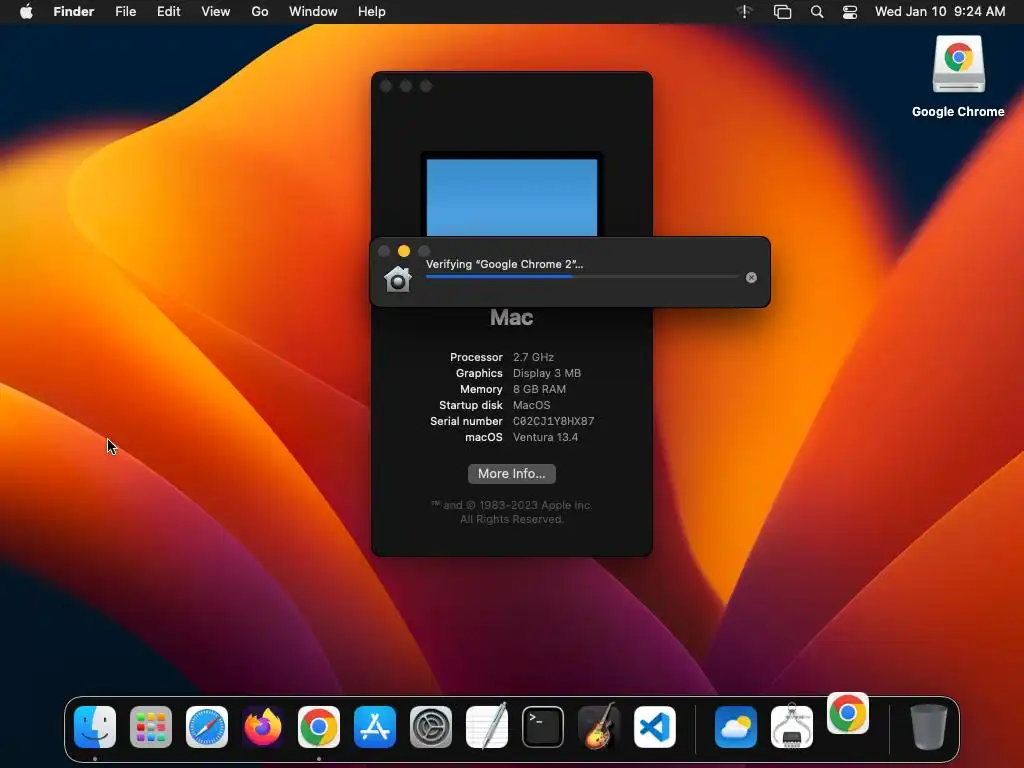Viewport: 1024px width, 768px height.
Task: Open the Go menu
Action: (x=260, y=12)
